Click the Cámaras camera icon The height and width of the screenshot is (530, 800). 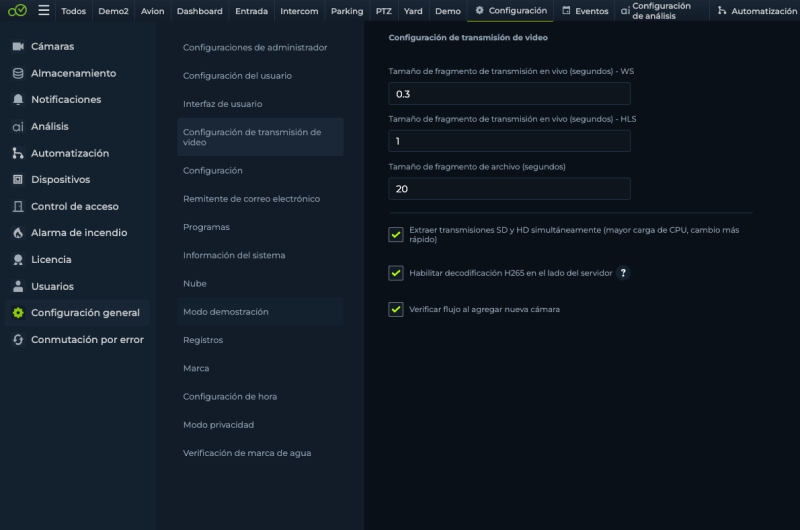[18, 46]
